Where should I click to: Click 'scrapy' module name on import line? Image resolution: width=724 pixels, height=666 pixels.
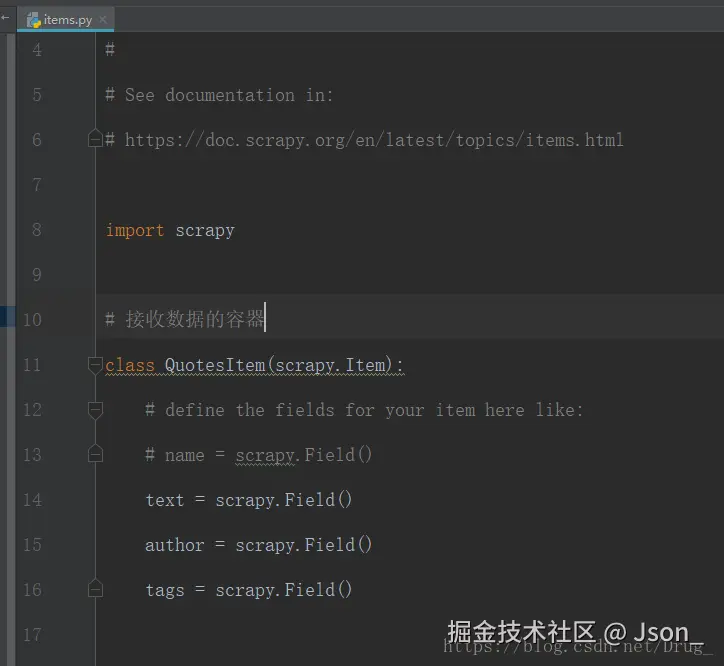pos(205,230)
